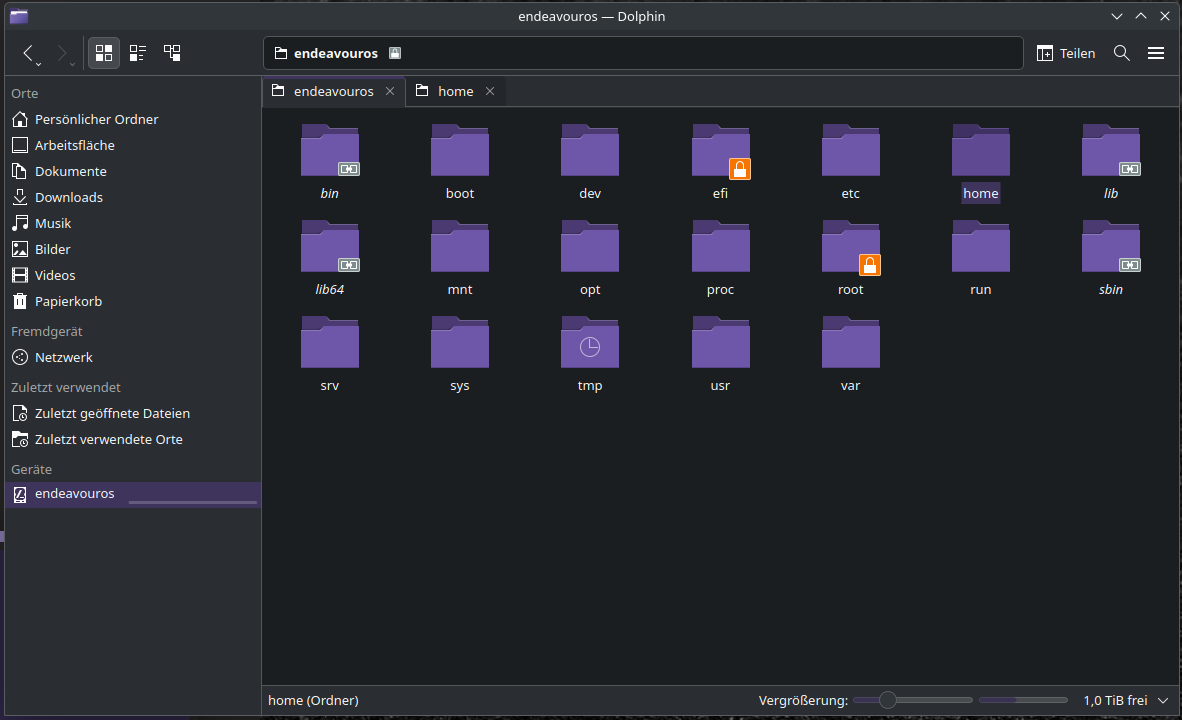Switch to details tree view mode
This screenshot has height=720, width=1182.
pos(172,53)
